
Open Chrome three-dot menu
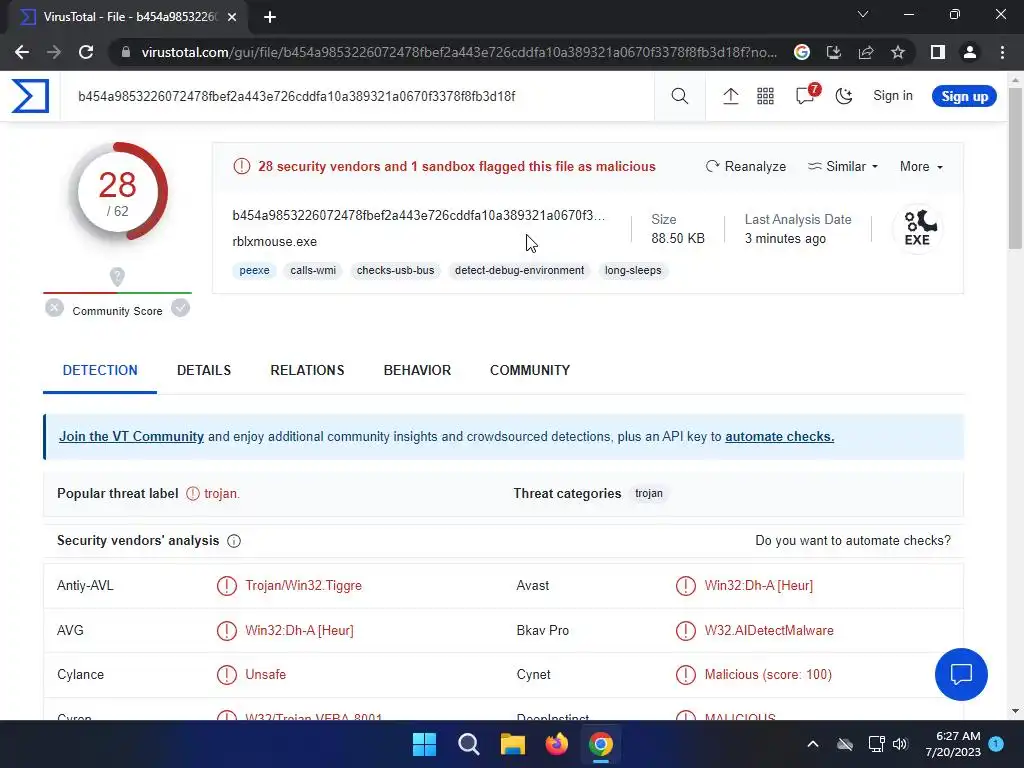click(1002, 52)
